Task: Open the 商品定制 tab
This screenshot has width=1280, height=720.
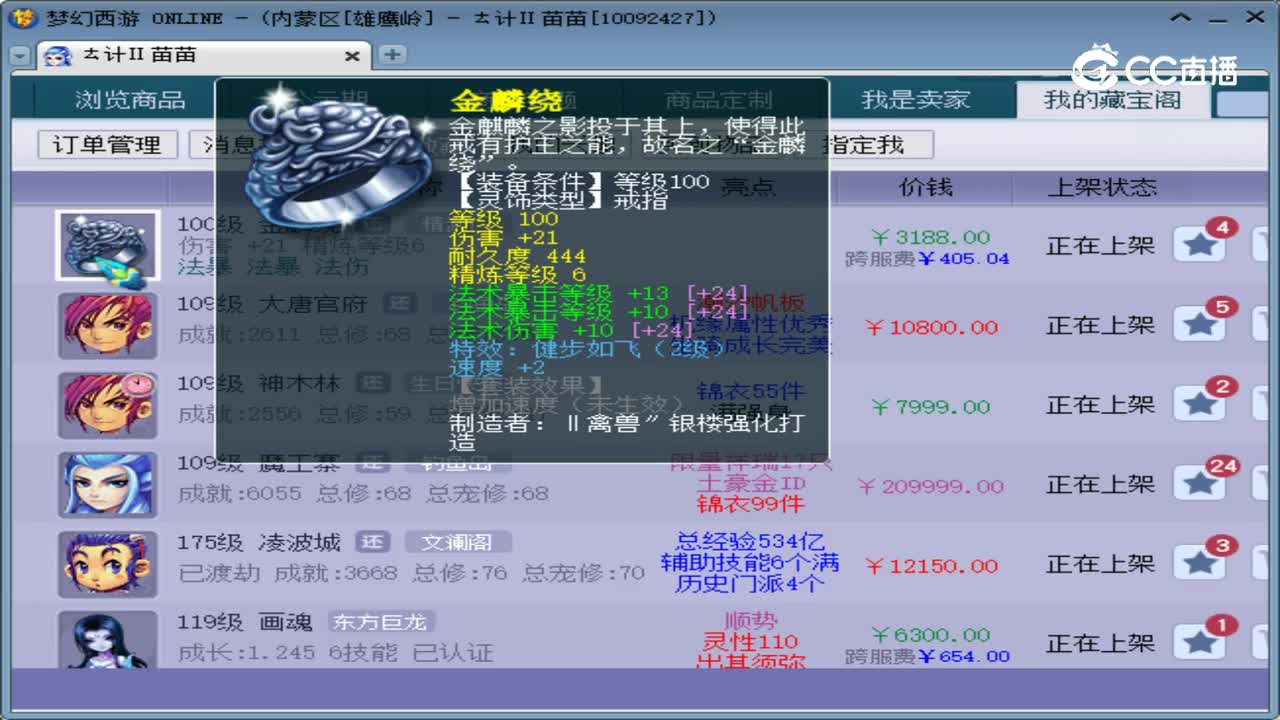Action: click(719, 100)
